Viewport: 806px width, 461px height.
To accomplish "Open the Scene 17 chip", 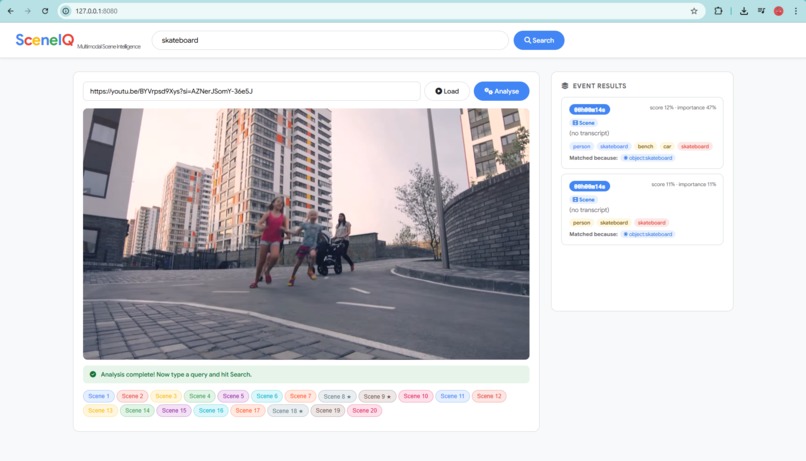I will pyautogui.click(x=247, y=411).
